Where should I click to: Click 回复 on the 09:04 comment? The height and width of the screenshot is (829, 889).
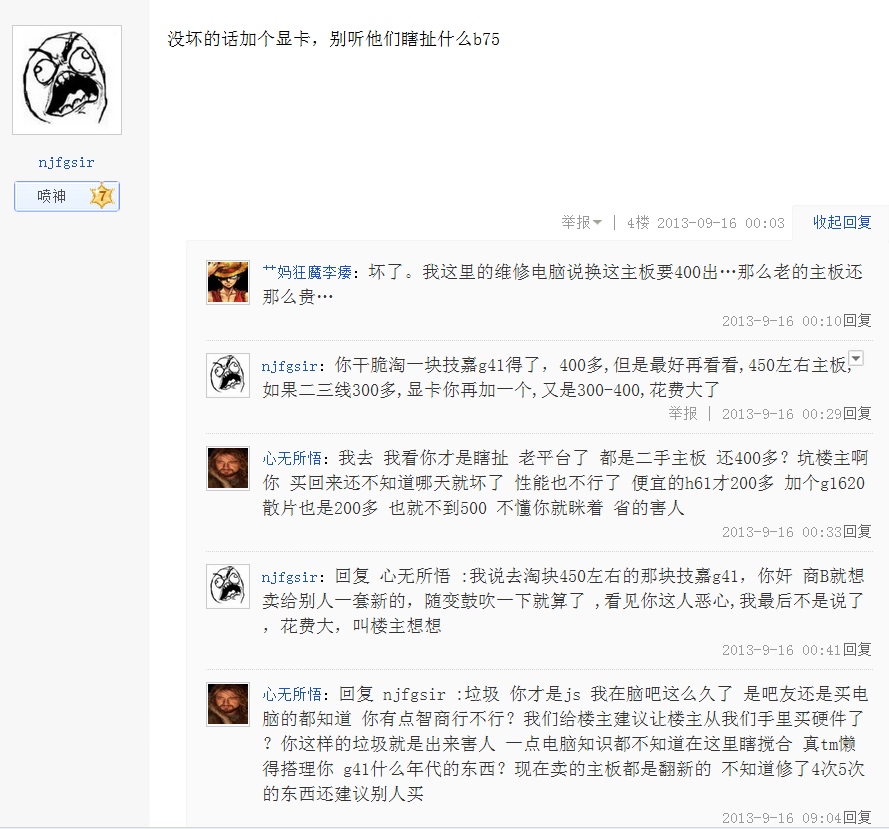click(857, 818)
